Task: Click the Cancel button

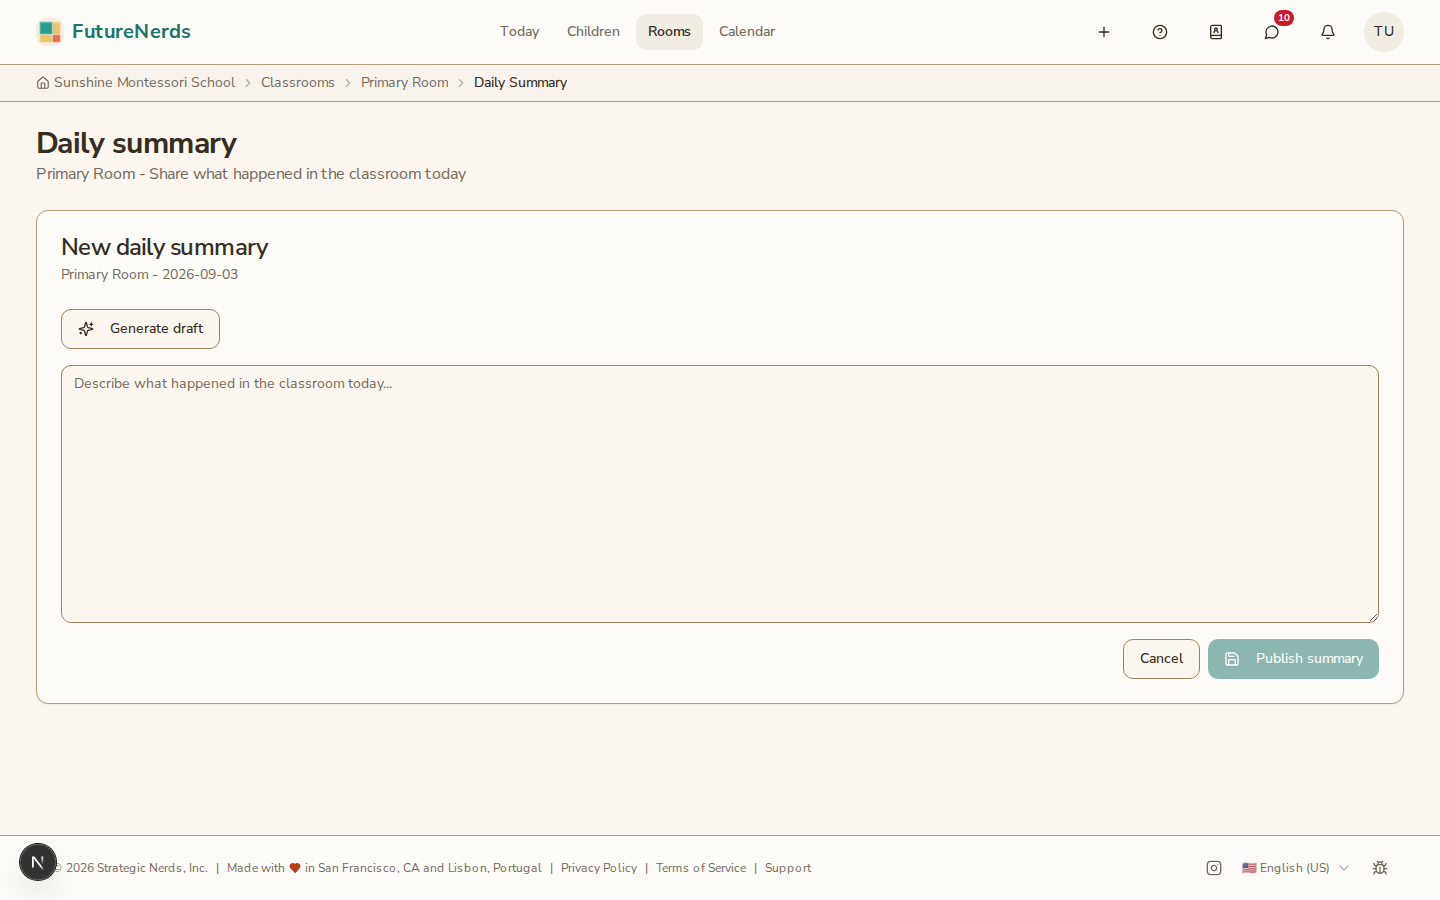Action: point(1161,659)
